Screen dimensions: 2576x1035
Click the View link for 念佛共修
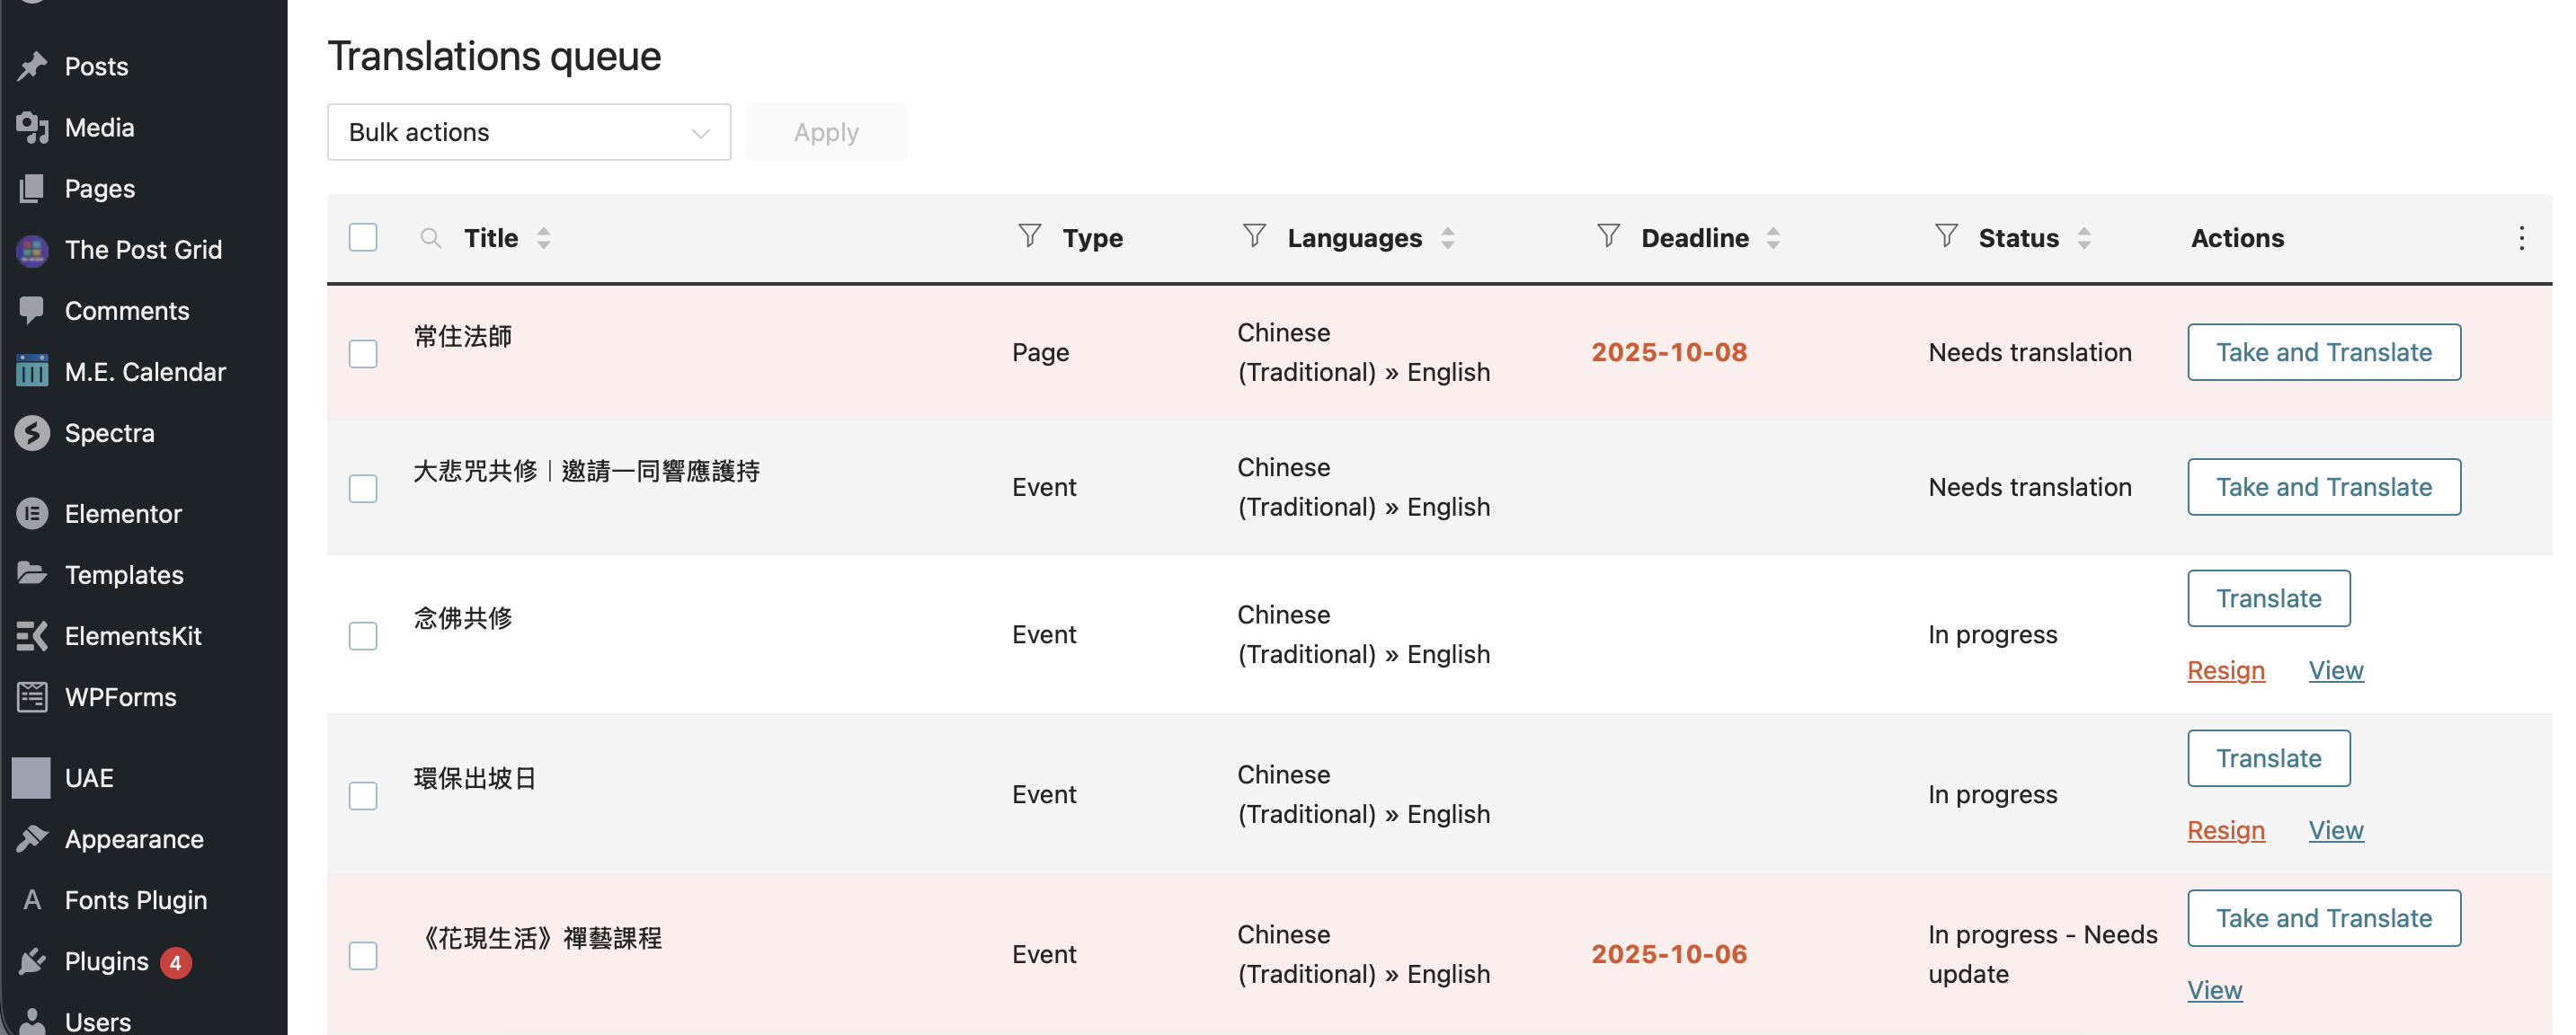2335,670
